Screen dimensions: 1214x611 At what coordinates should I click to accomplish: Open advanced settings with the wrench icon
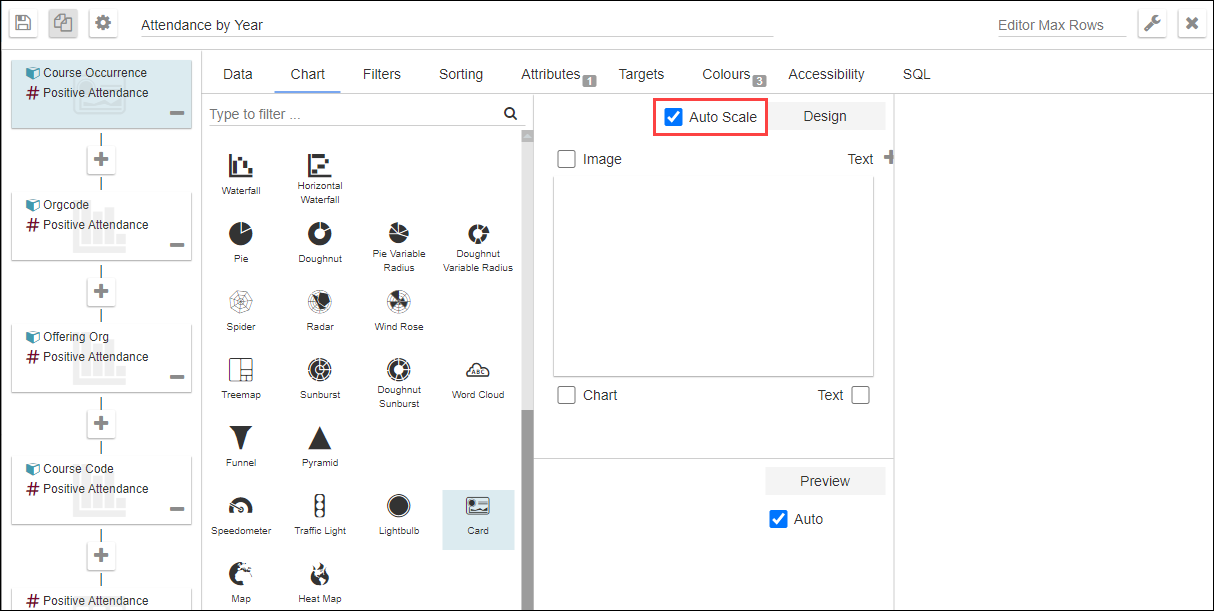(1151, 22)
